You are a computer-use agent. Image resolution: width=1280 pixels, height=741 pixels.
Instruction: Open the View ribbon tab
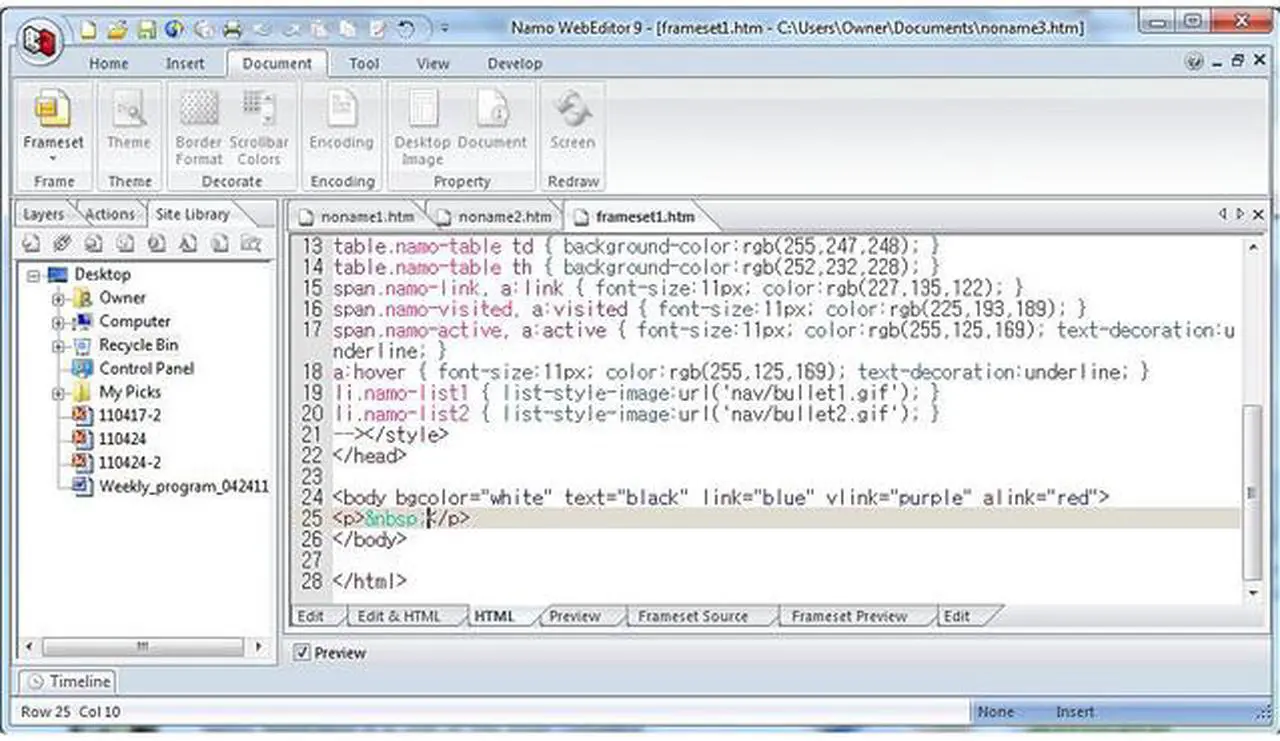click(x=433, y=63)
